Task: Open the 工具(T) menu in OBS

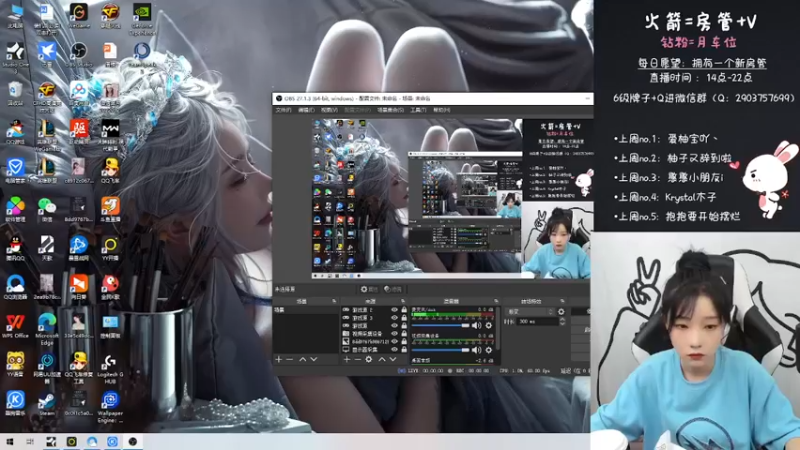Action: (x=418, y=110)
